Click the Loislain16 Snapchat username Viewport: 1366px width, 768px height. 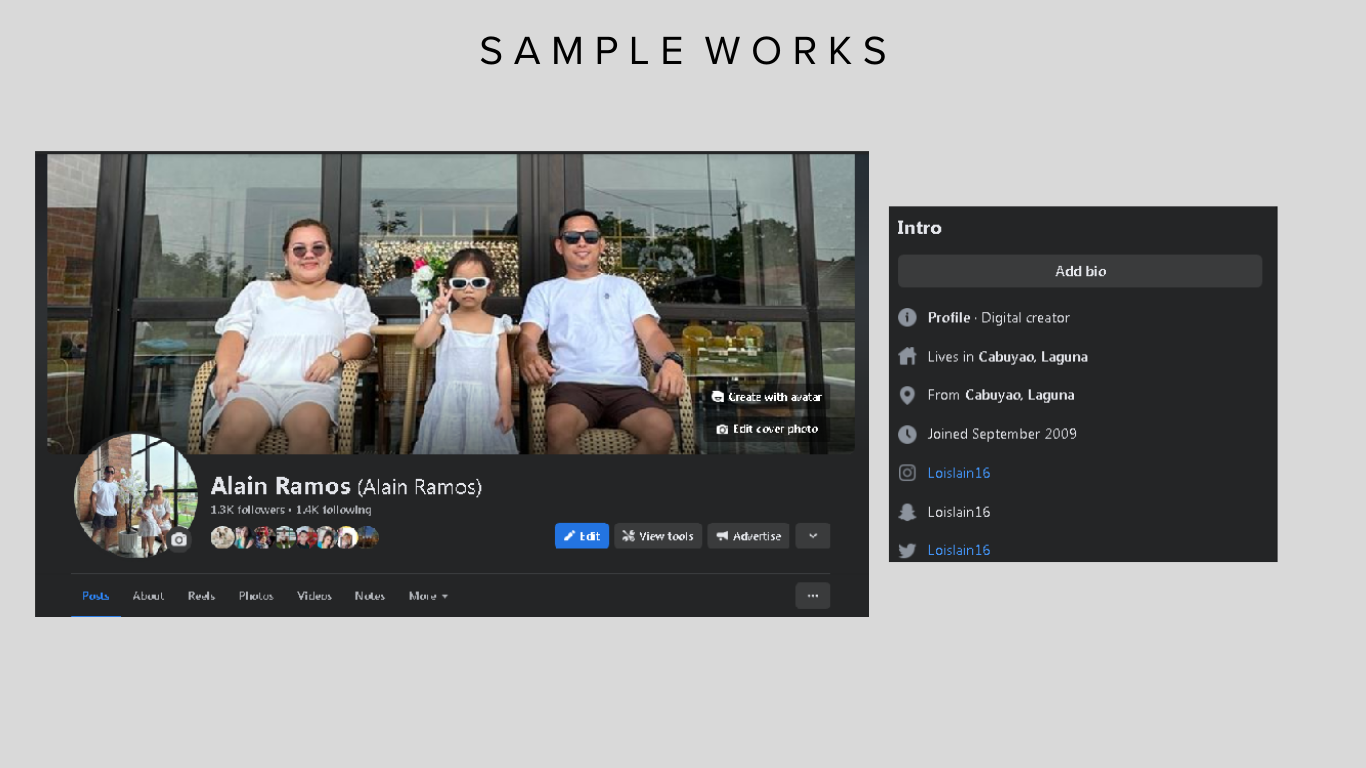click(959, 512)
